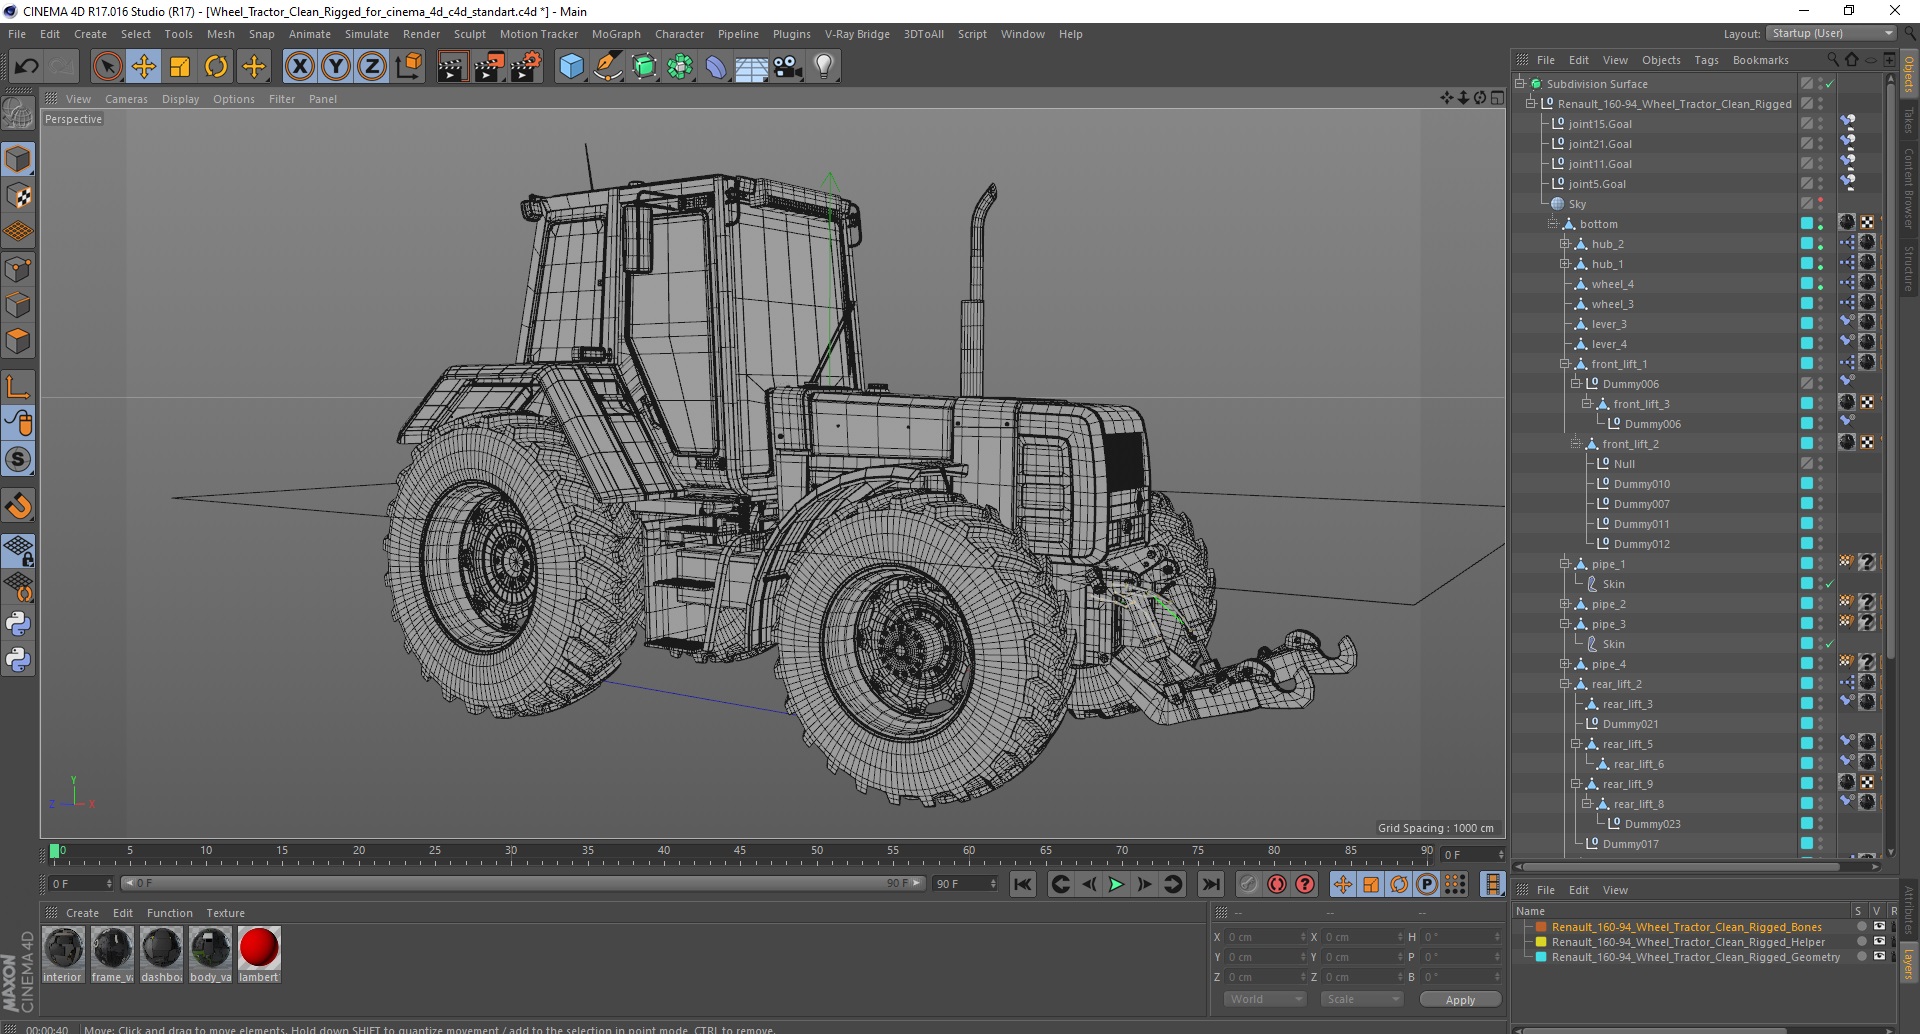Click the current frame field 0 F
The height and width of the screenshot is (1034, 1920).
click(x=81, y=884)
